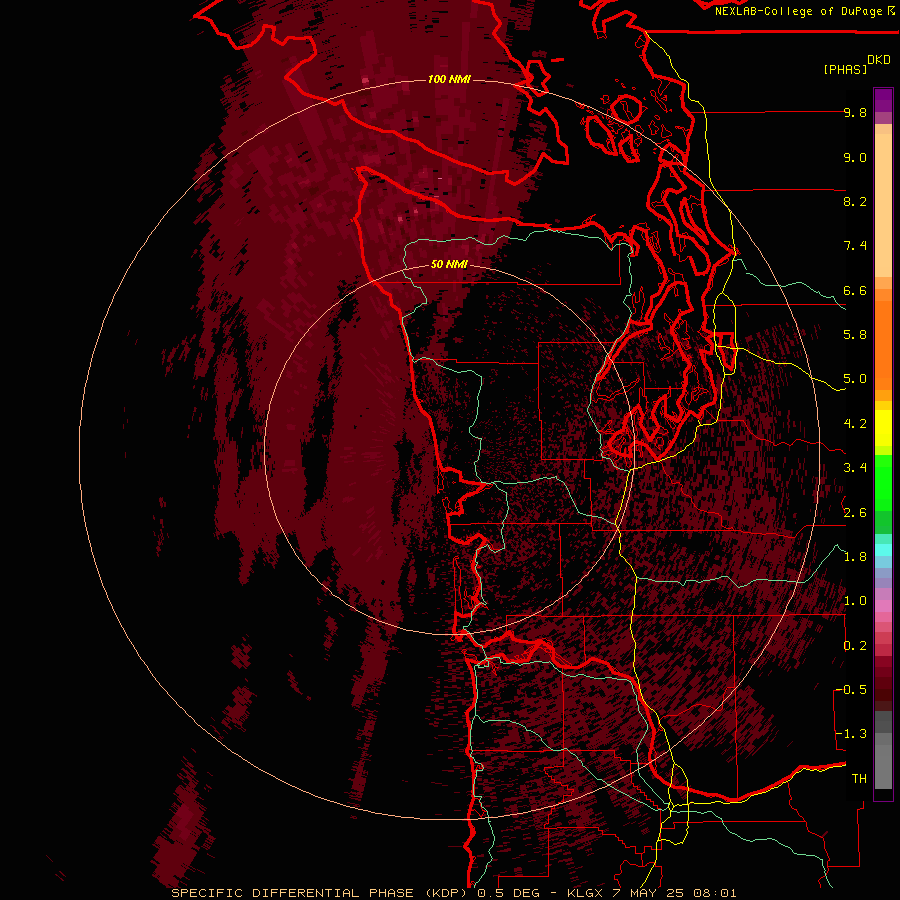Click the 50 NMI range ring label

click(x=449, y=265)
